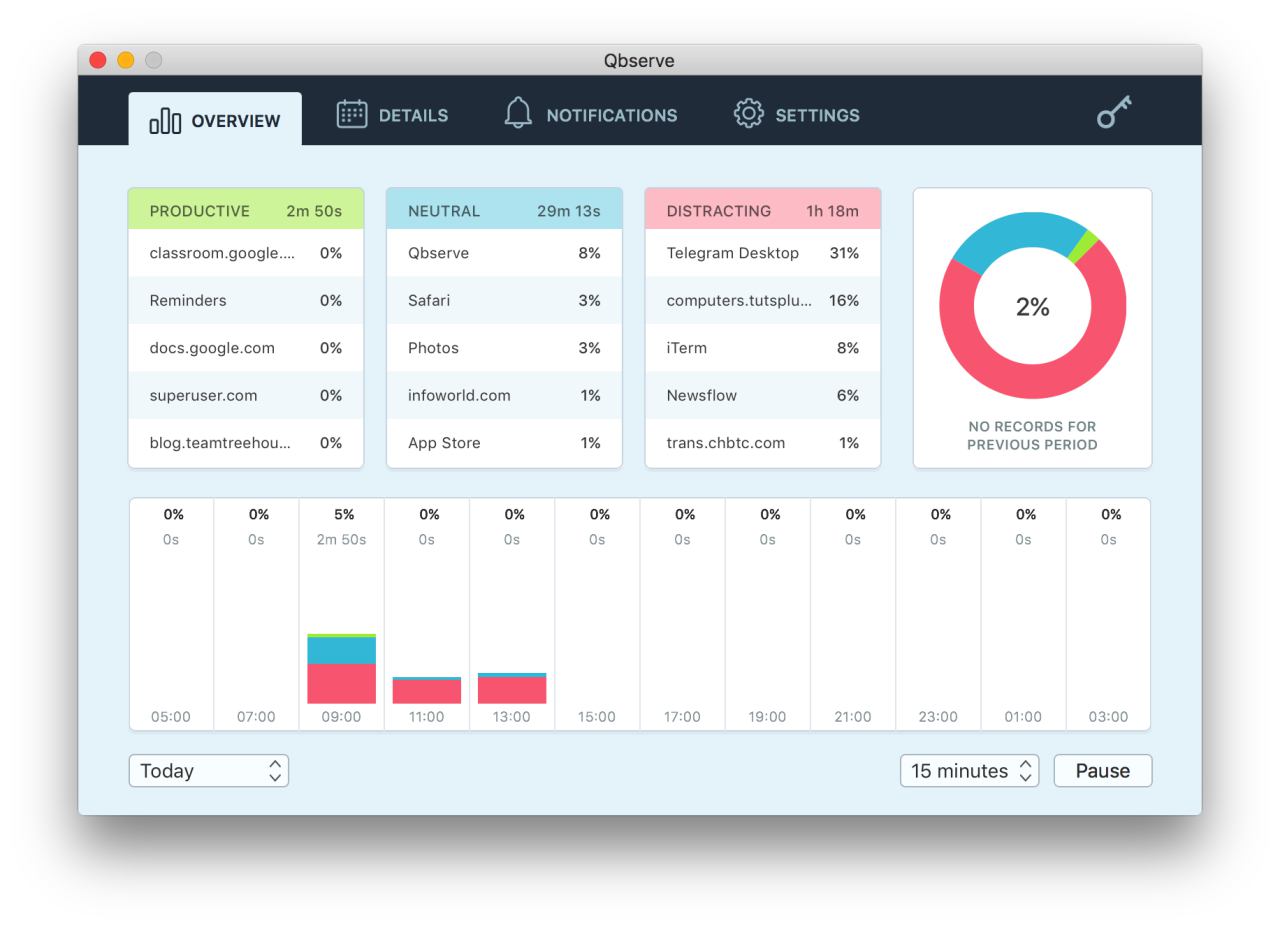Screen dimensions: 1280x927
Task: Click the bar chart Overview icon
Action: 165,122
